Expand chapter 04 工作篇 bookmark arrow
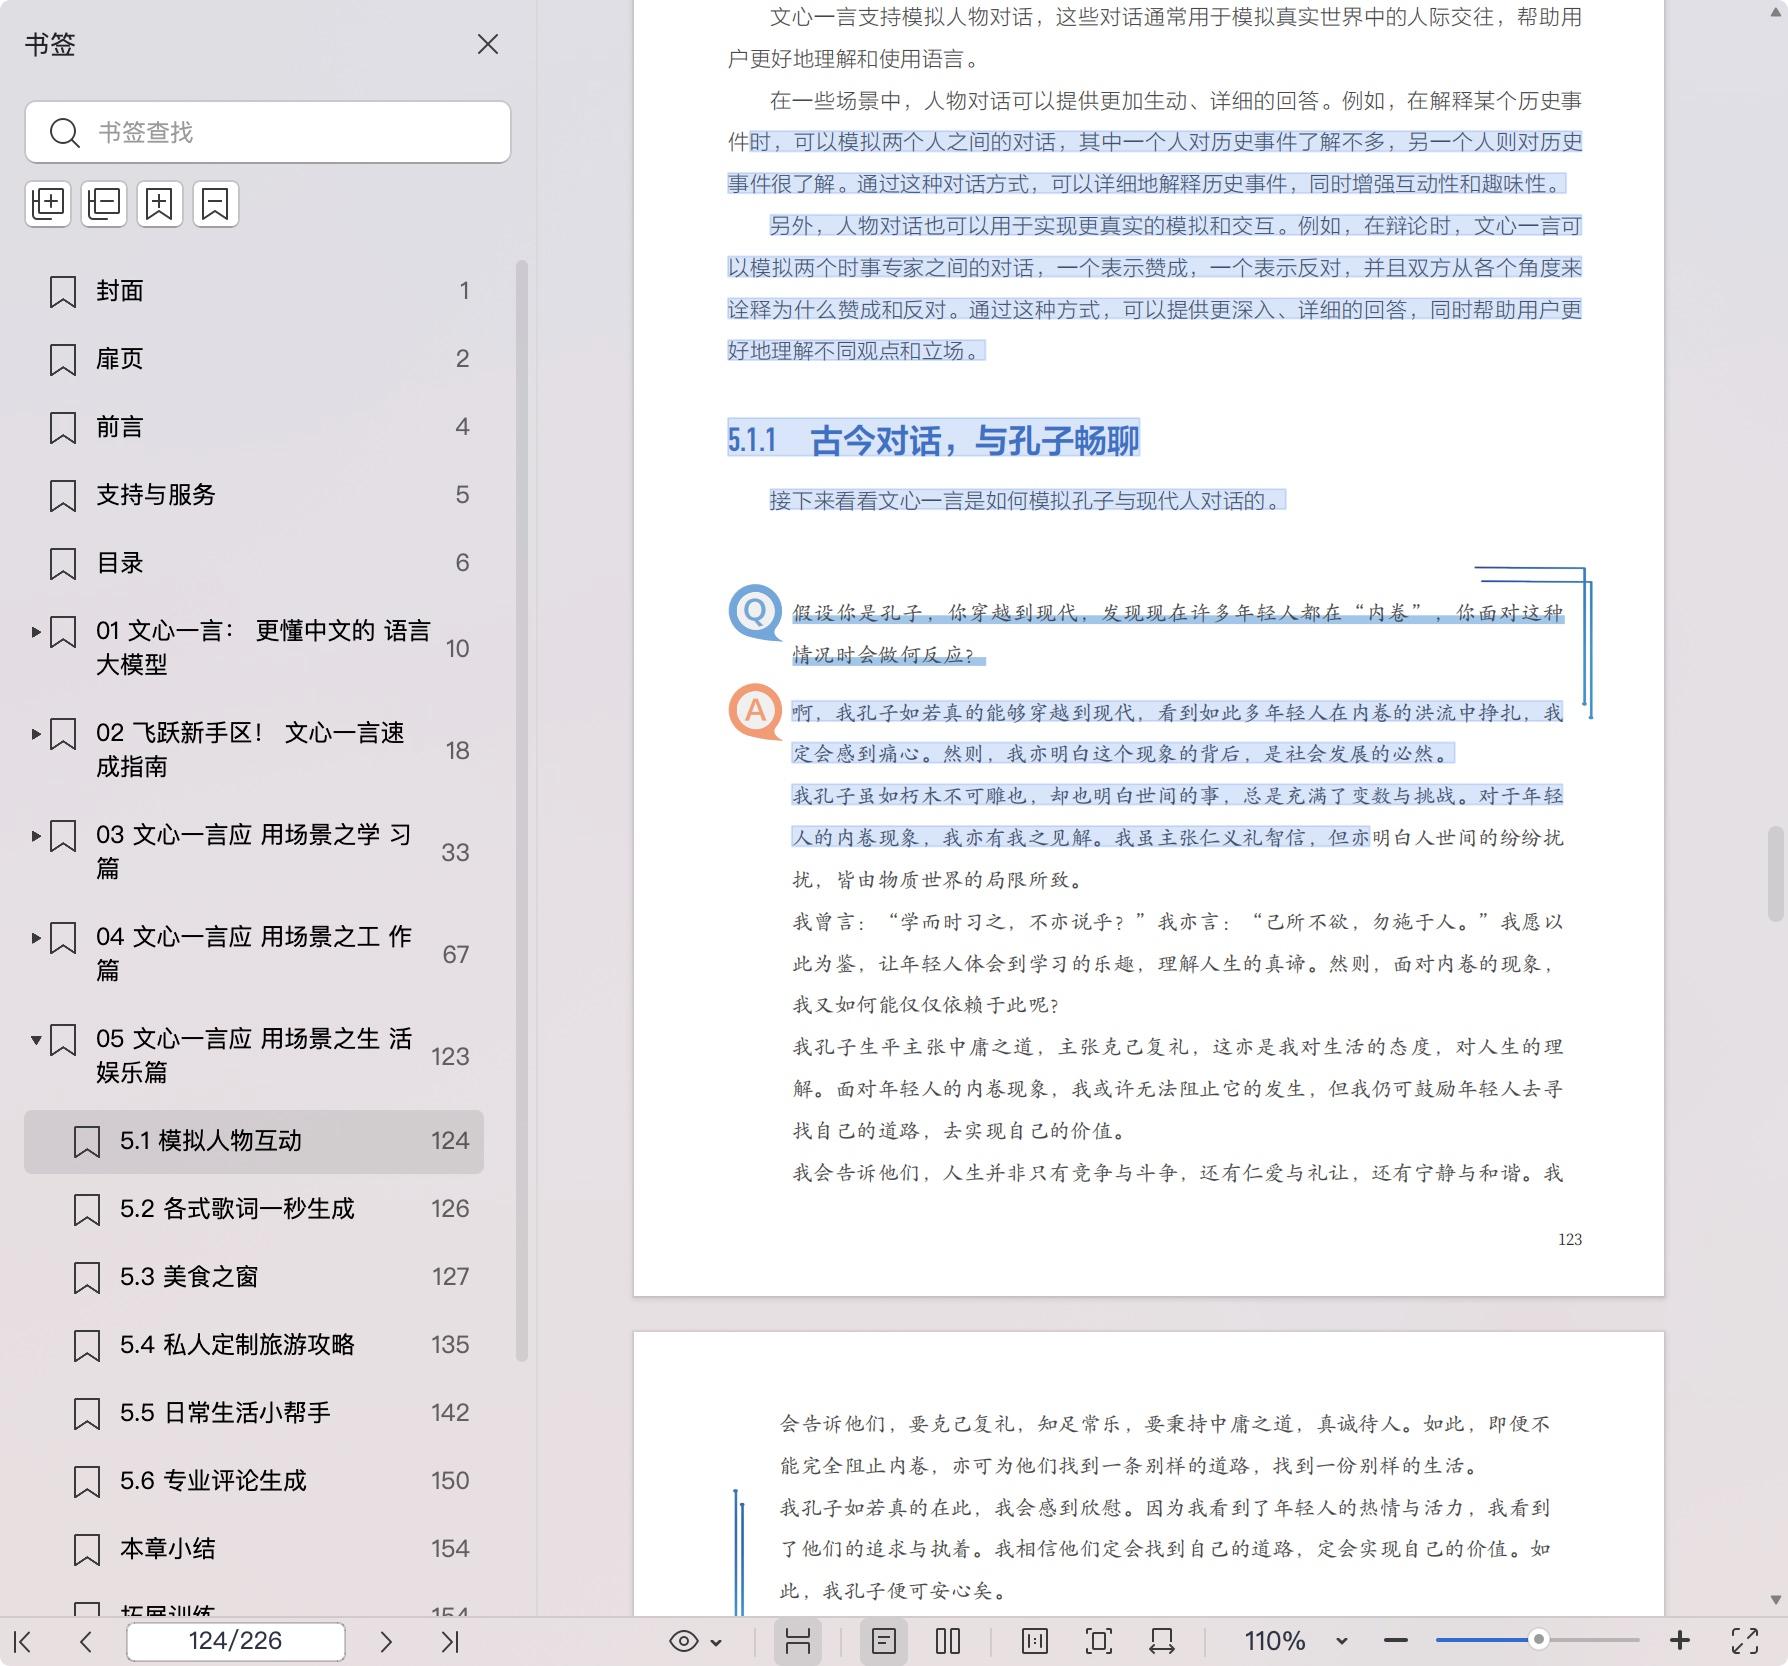Screen dimensions: 1788x1666 click(36, 938)
